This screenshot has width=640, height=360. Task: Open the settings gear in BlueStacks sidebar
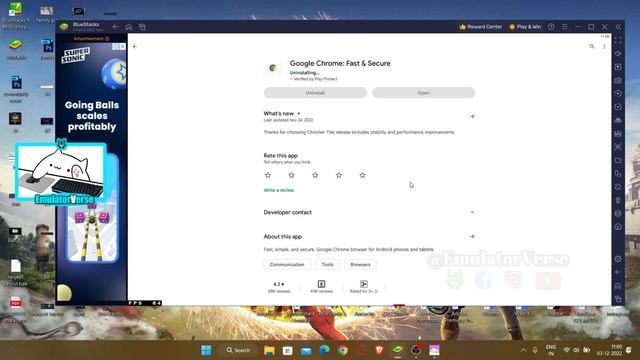[618, 259]
